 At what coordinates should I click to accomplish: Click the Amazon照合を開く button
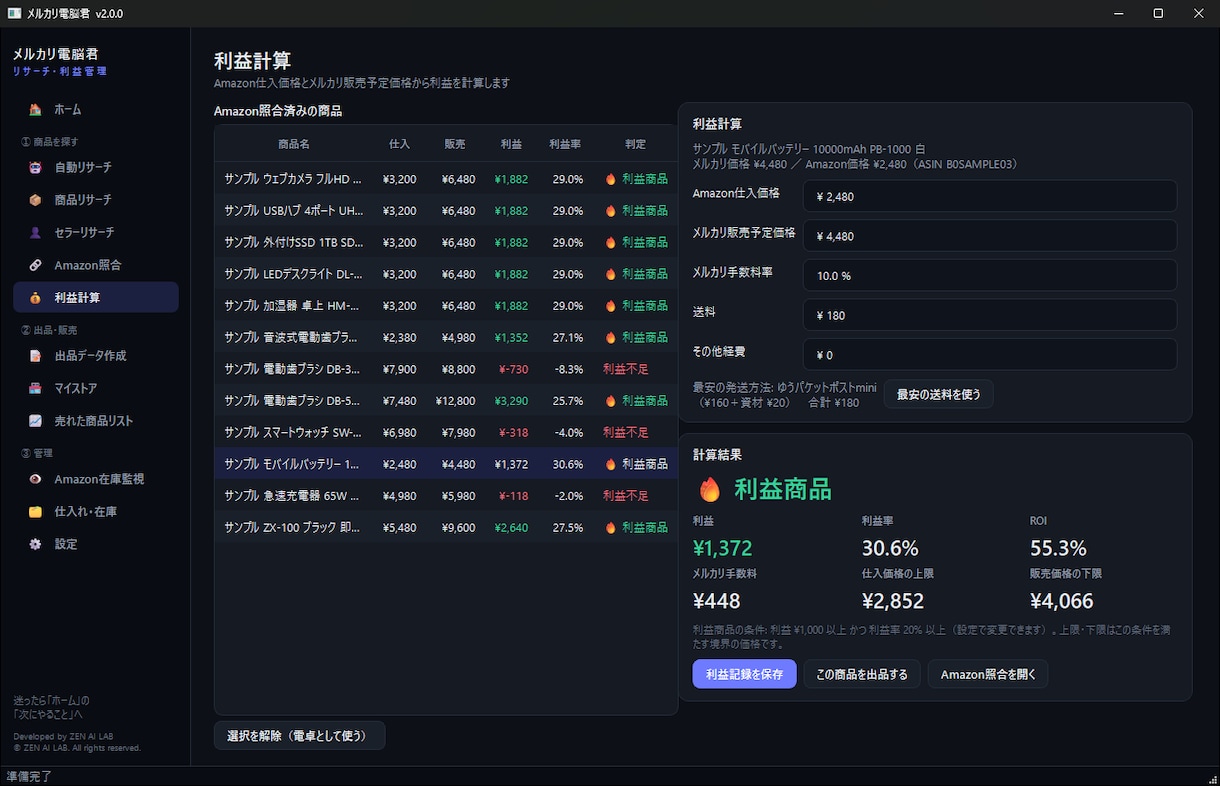tap(988, 674)
